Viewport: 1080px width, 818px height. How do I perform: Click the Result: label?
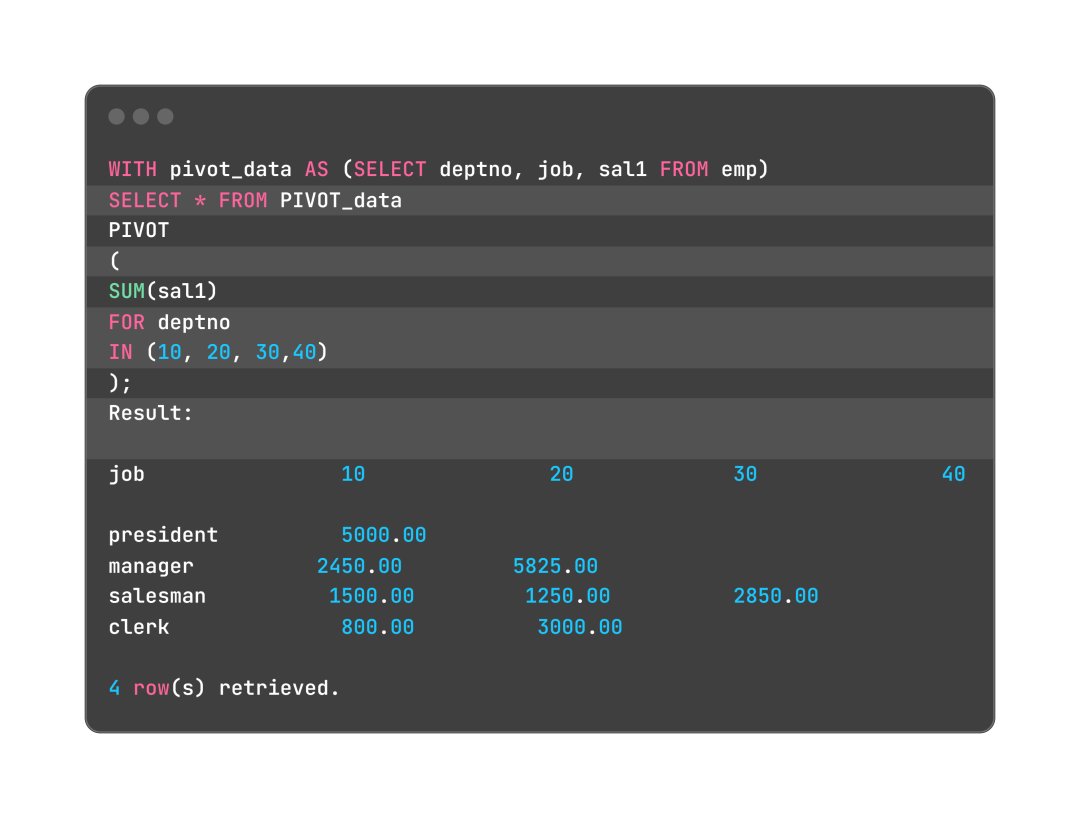(x=151, y=413)
